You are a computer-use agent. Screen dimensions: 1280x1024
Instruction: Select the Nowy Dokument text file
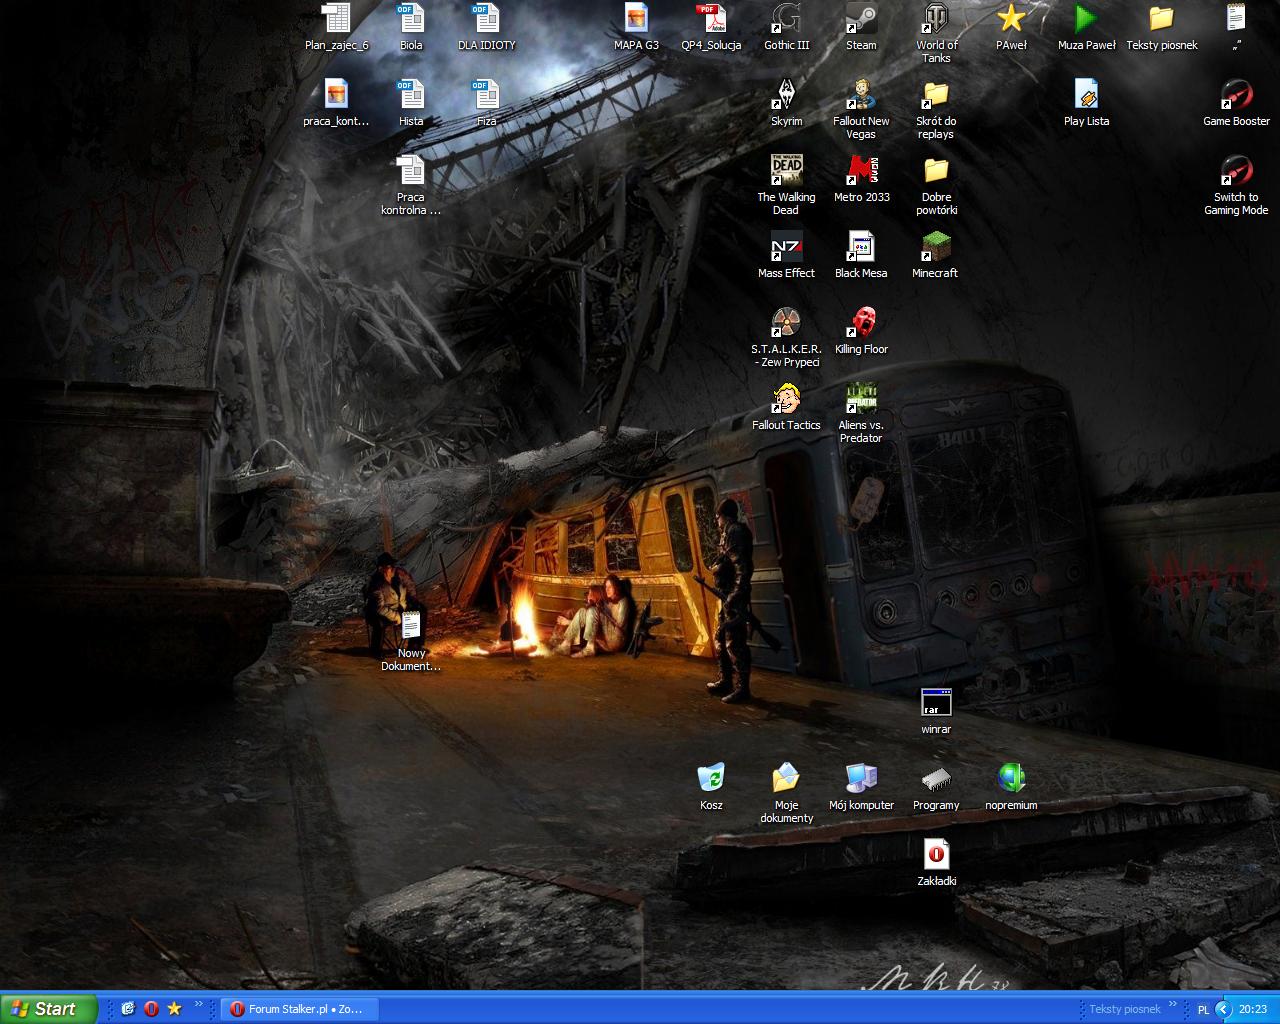(411, 627)
